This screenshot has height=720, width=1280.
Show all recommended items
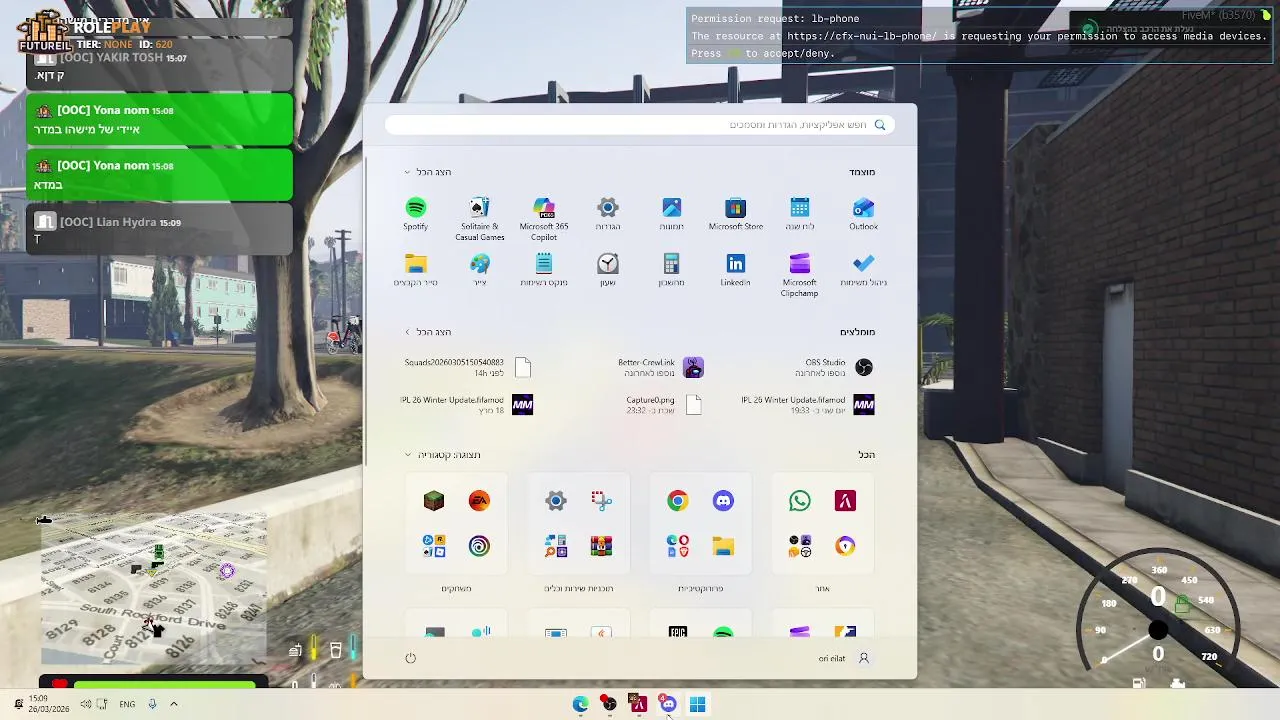tap(428, 332)
